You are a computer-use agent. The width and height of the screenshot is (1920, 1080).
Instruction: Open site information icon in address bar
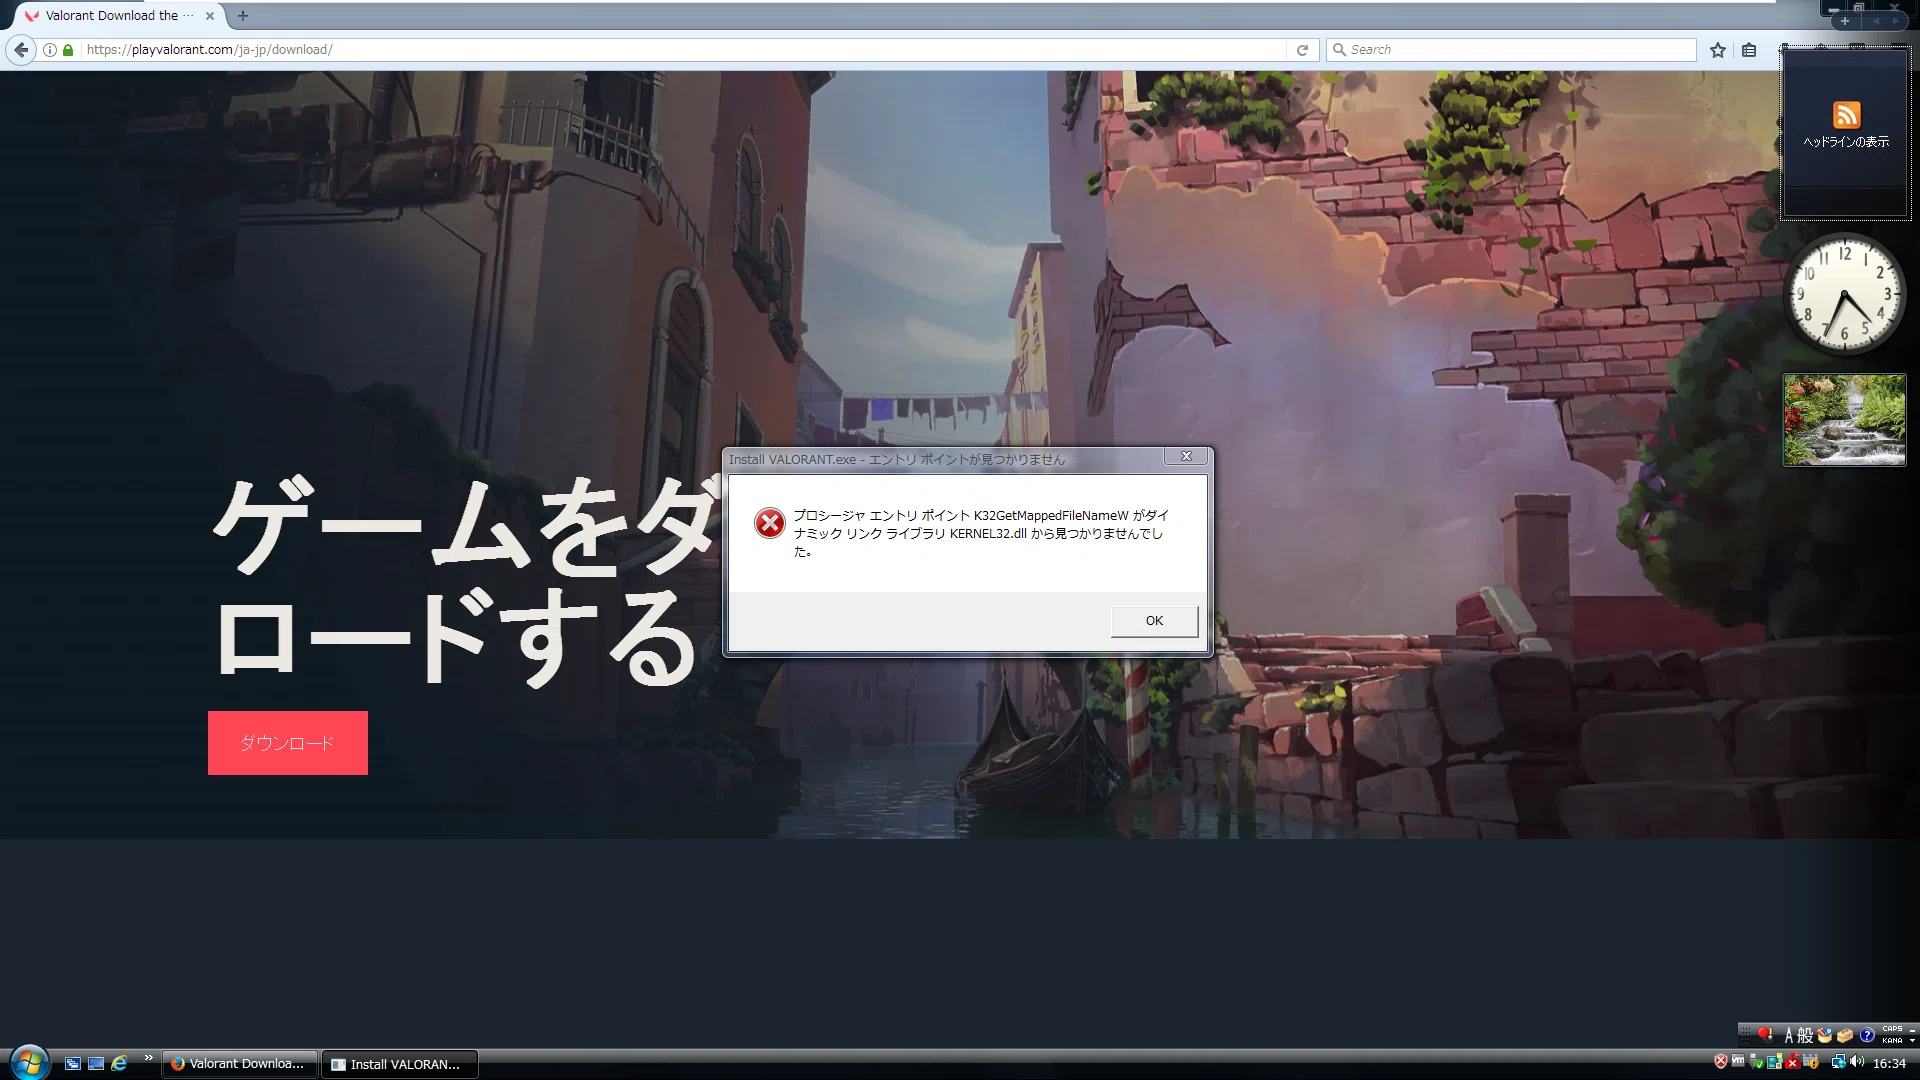click(x=49, y=49)
